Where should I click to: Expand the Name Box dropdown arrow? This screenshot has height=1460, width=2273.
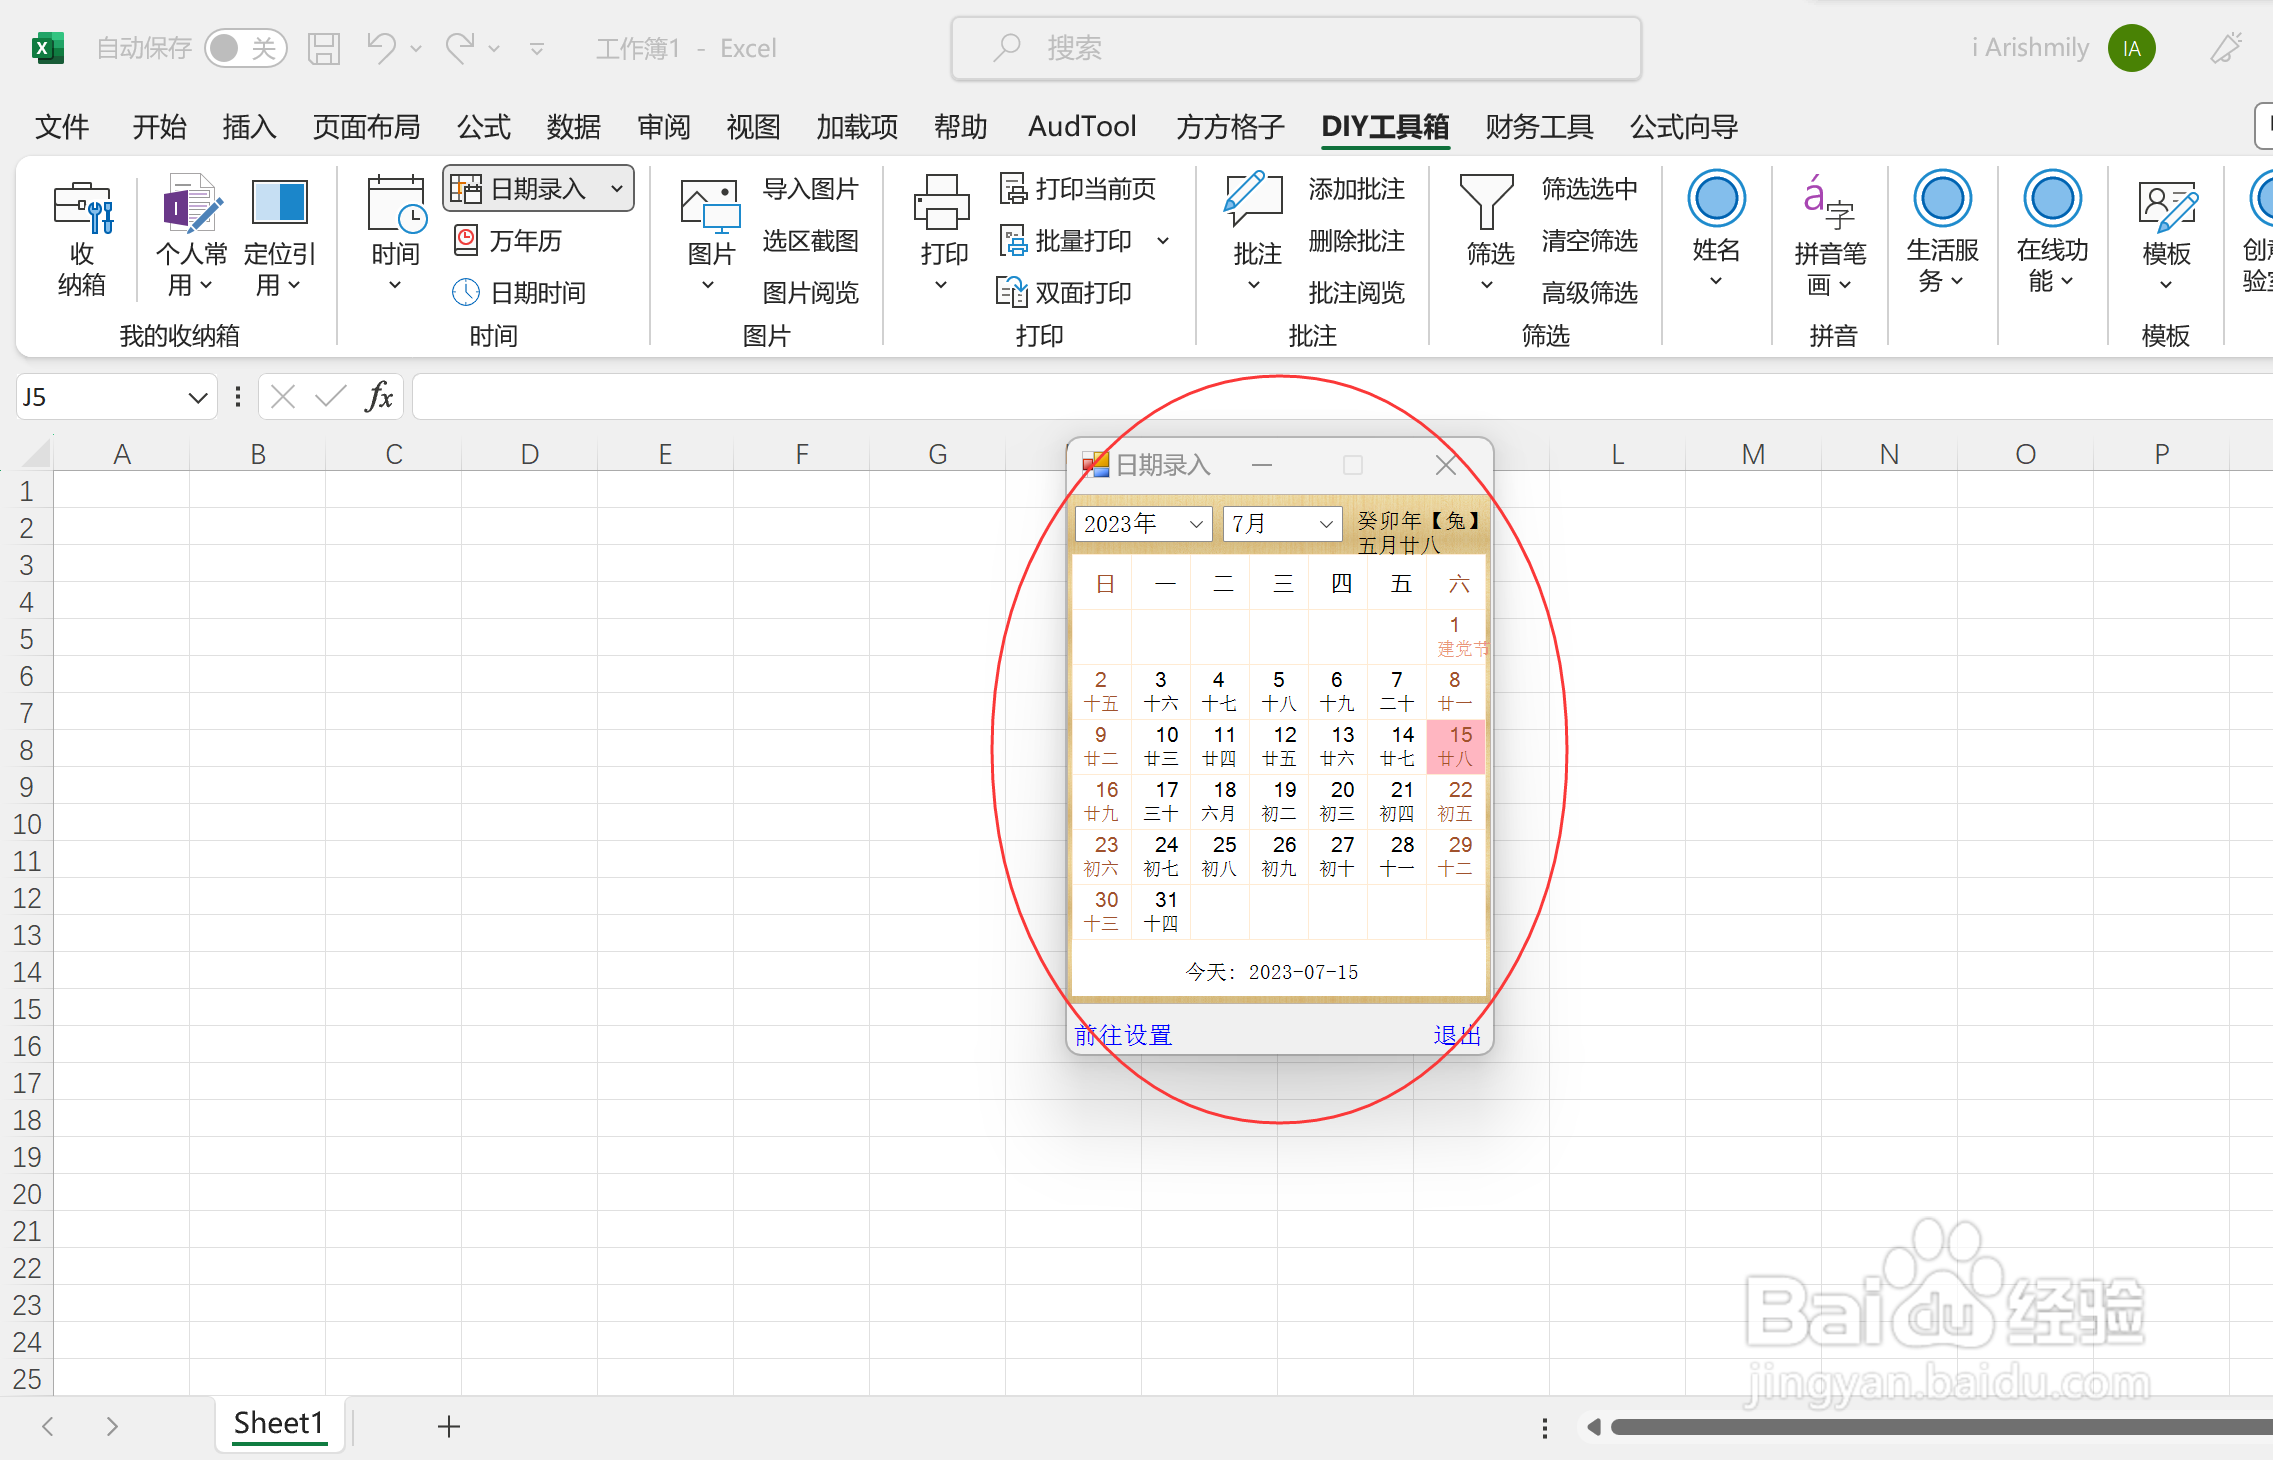pos(197,397)
